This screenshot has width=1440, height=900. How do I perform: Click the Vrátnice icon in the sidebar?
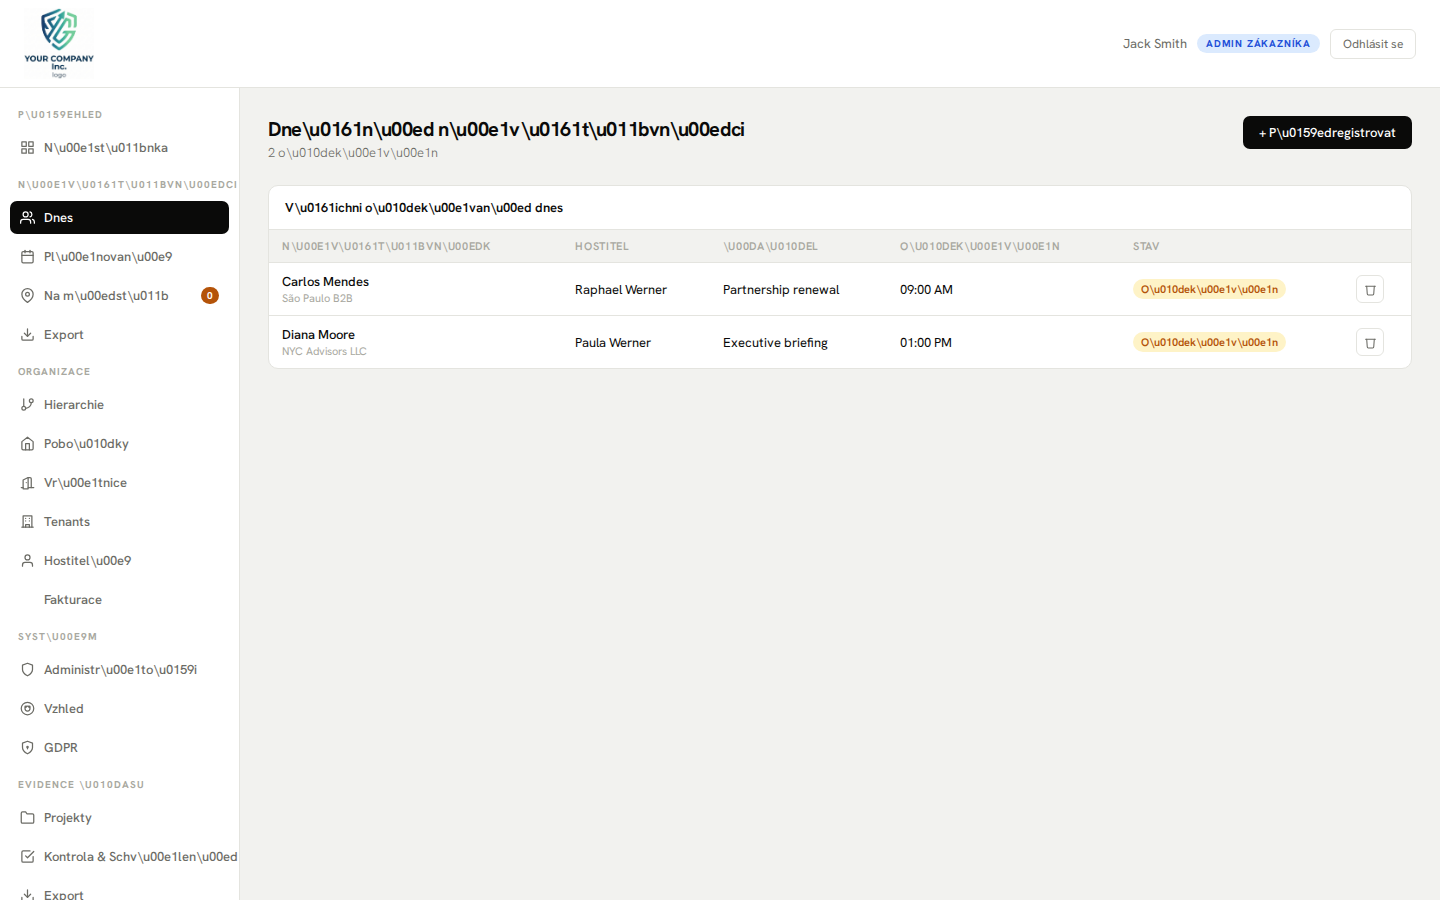click(x=27, y=482)
